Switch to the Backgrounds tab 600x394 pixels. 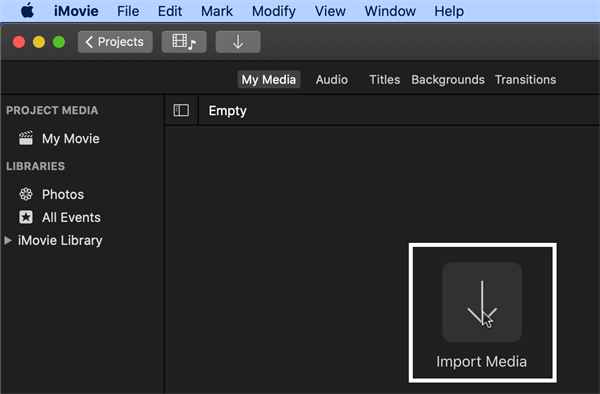click(x=448, y=80)
